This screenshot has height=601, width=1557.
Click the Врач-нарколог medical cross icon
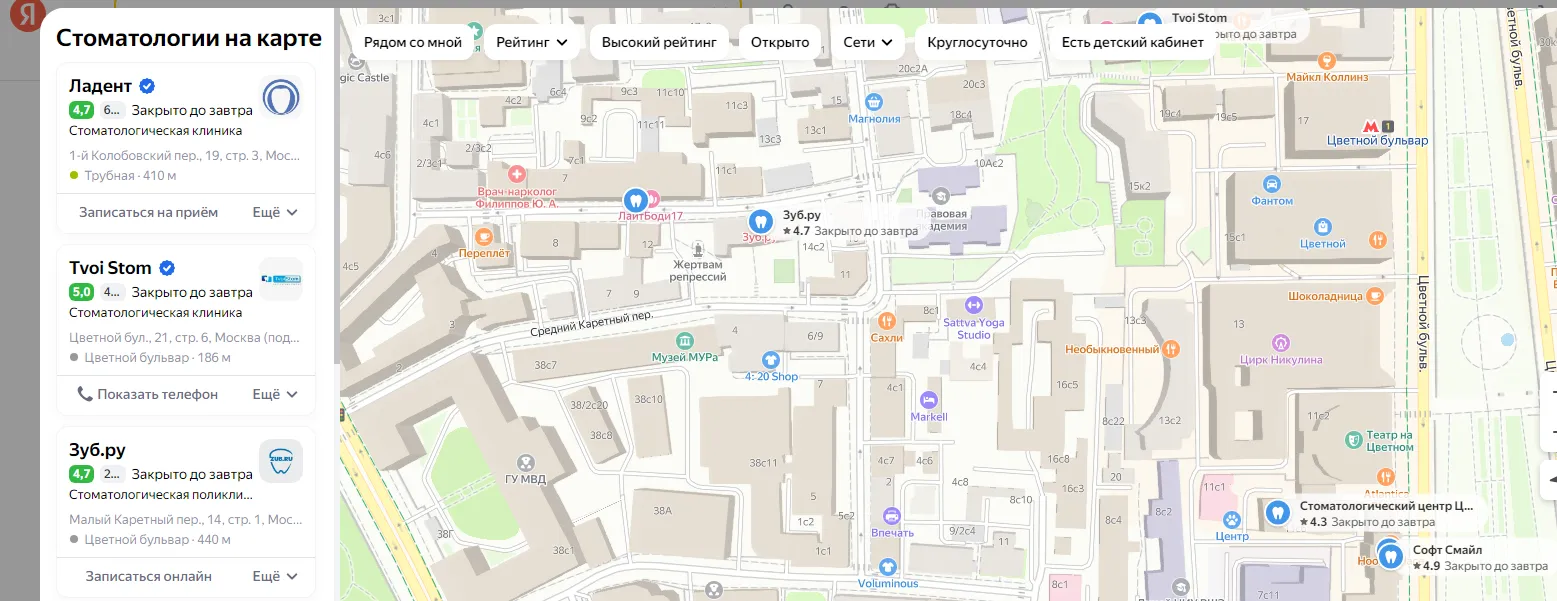pos(517,174)
